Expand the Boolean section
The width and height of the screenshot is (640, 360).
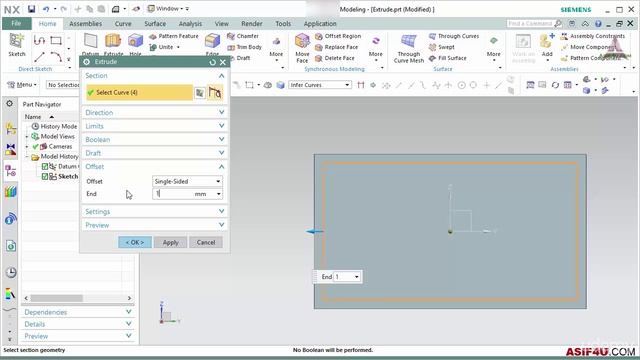pos(155,140)
